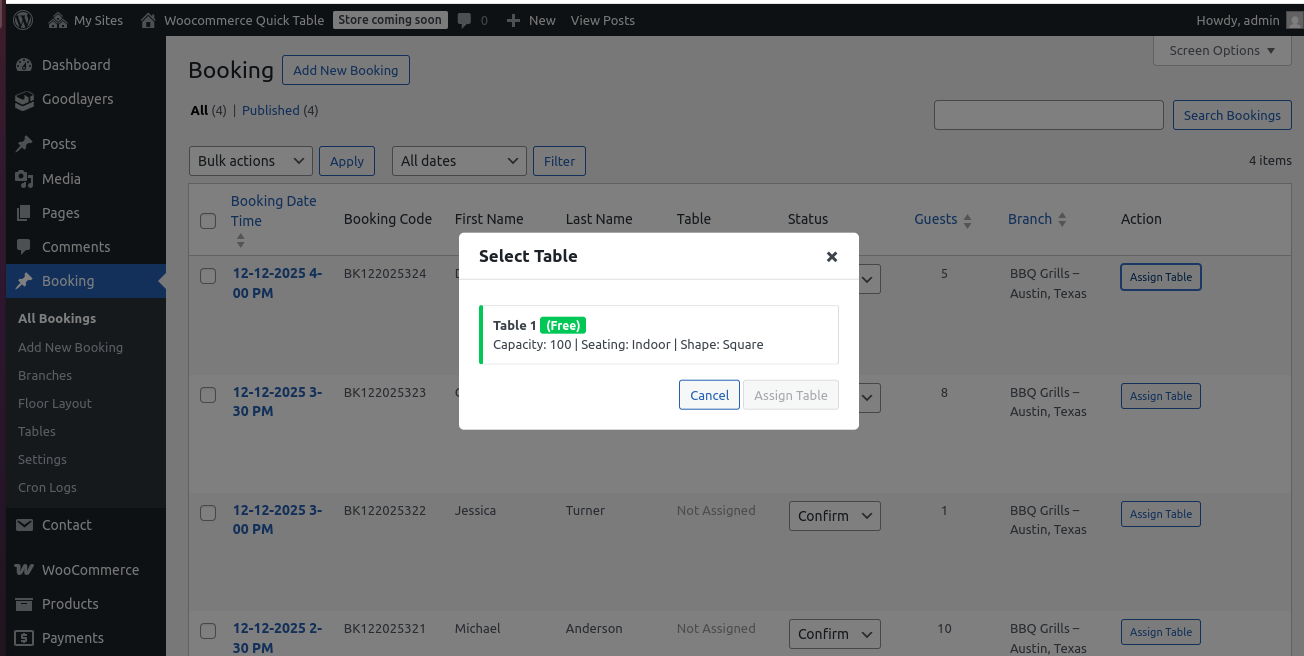Click the search bookings input field
This screenshot has height=656, width=1304.
(x=1048, y=115)
